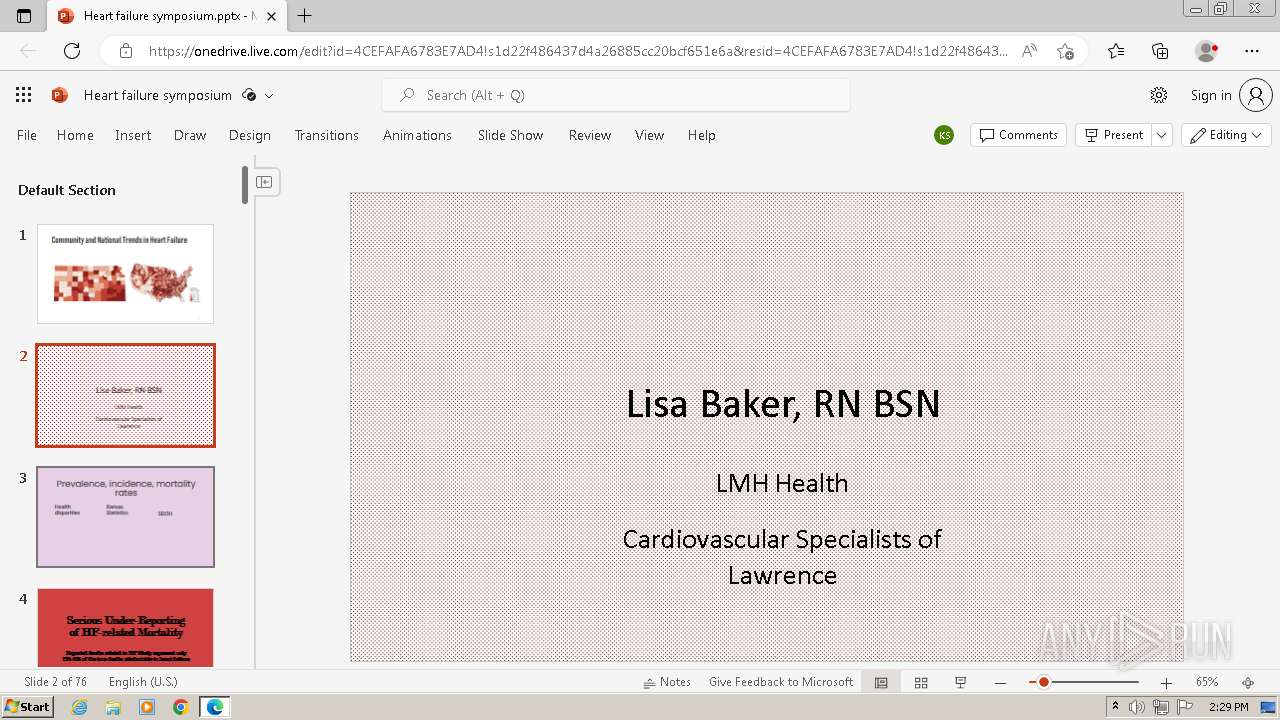Open Internet Explorer from the taskbar

[80, 707]
